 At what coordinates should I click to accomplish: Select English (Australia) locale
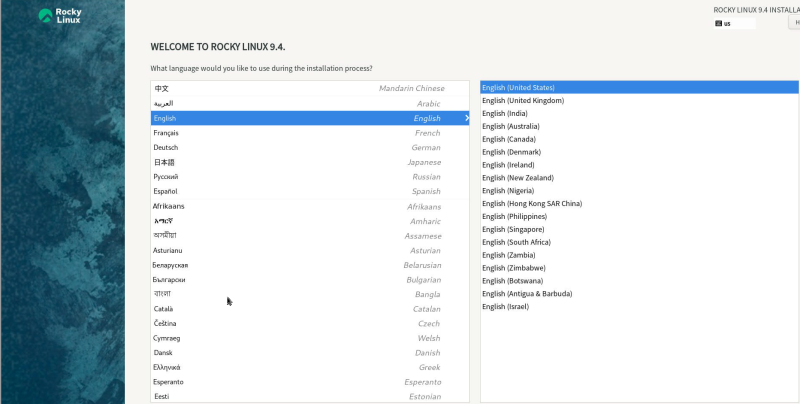(x=513, y=126)
